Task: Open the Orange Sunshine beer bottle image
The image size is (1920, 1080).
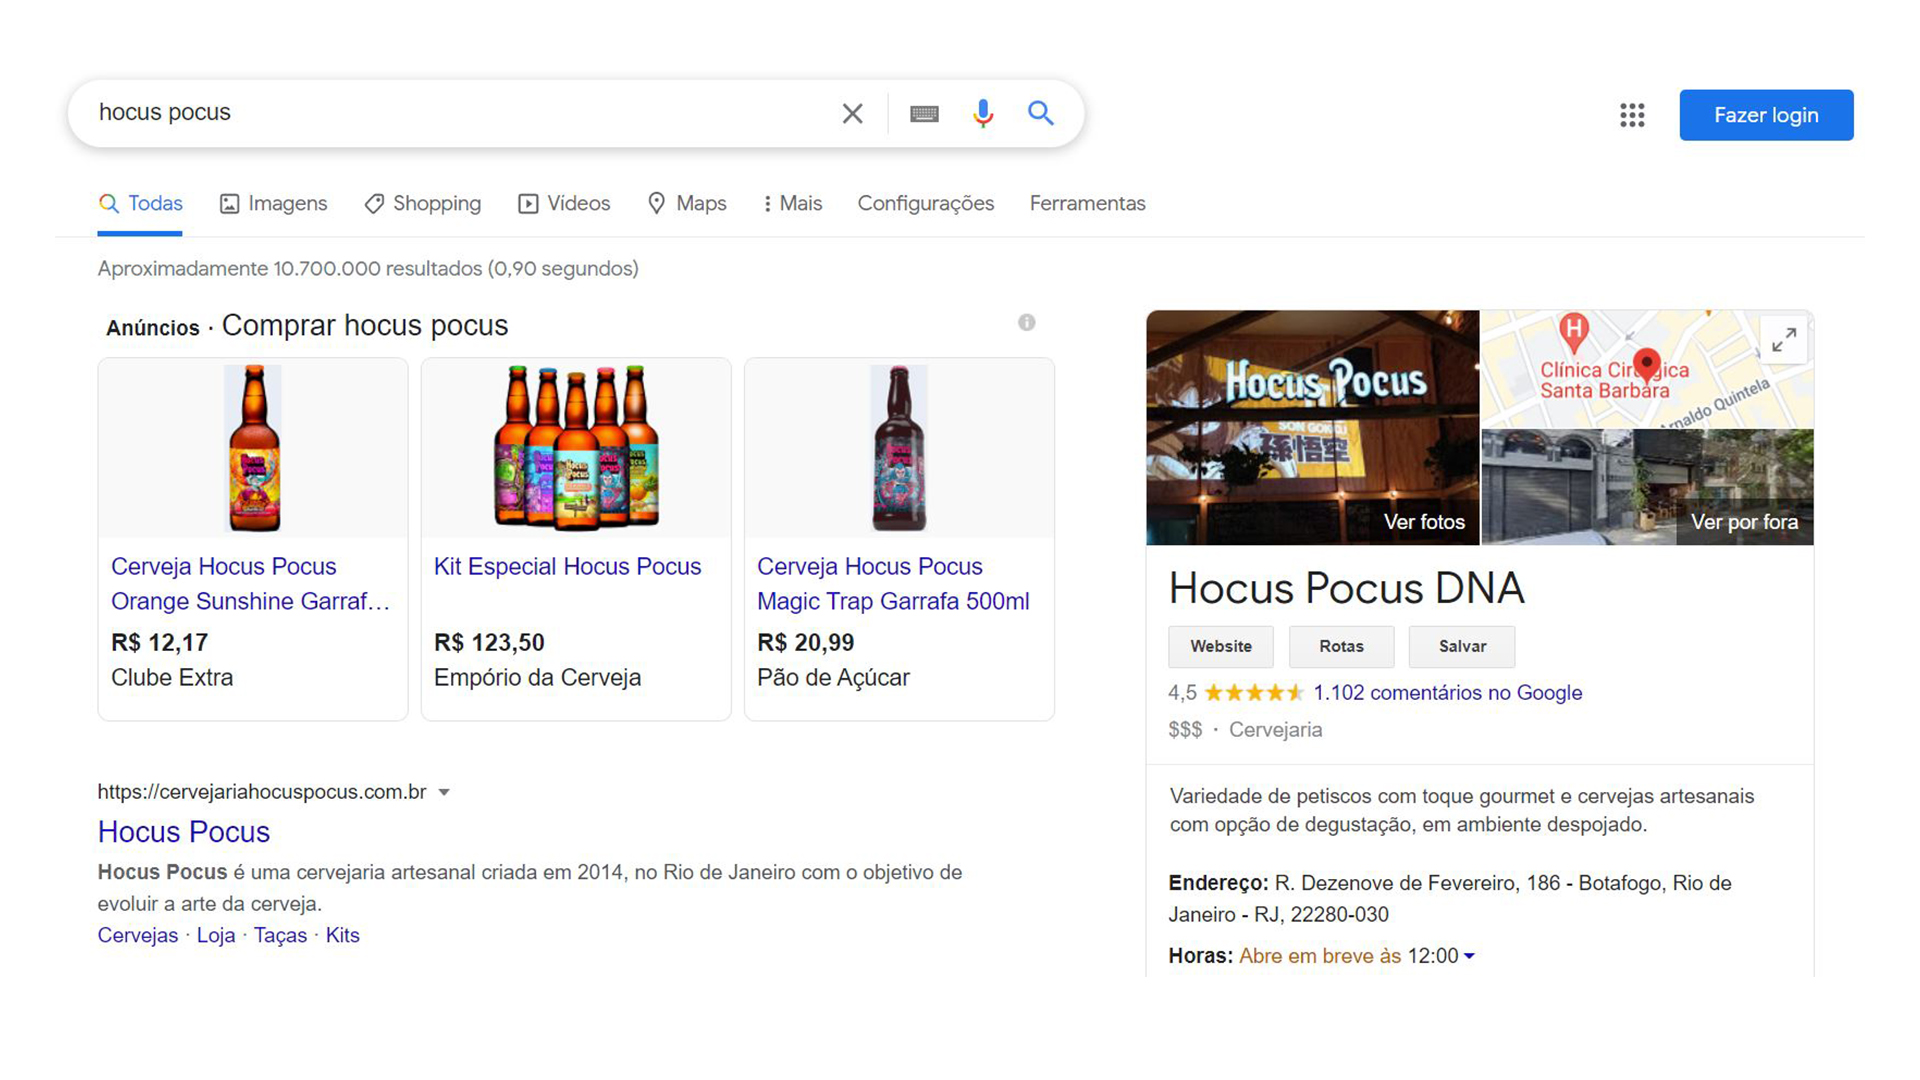Action: 253,448
